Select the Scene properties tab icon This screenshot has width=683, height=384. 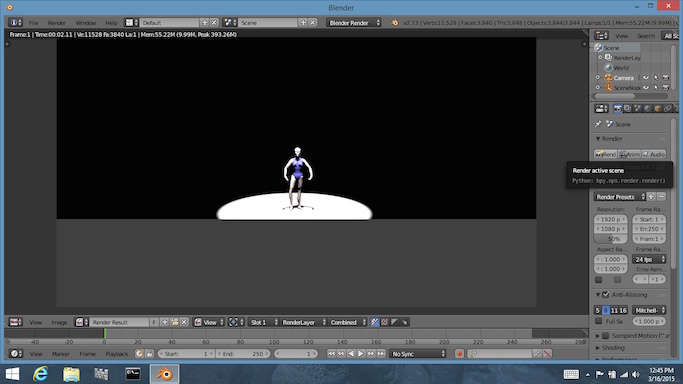tap(637, 108)
